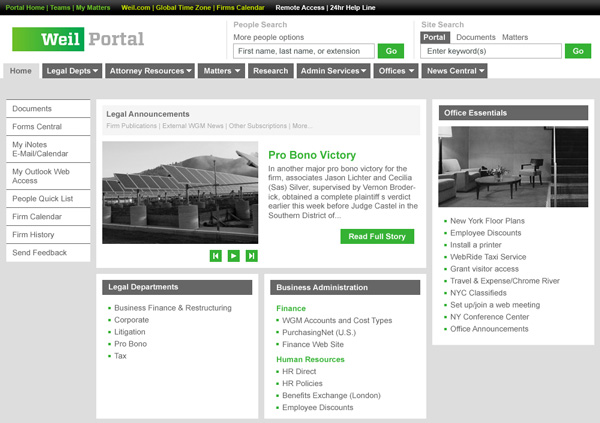Focus the people search name field
Image resolution: width=600 pixels, height=423 pixels.
pyautogui.click(x=304, y=51)
